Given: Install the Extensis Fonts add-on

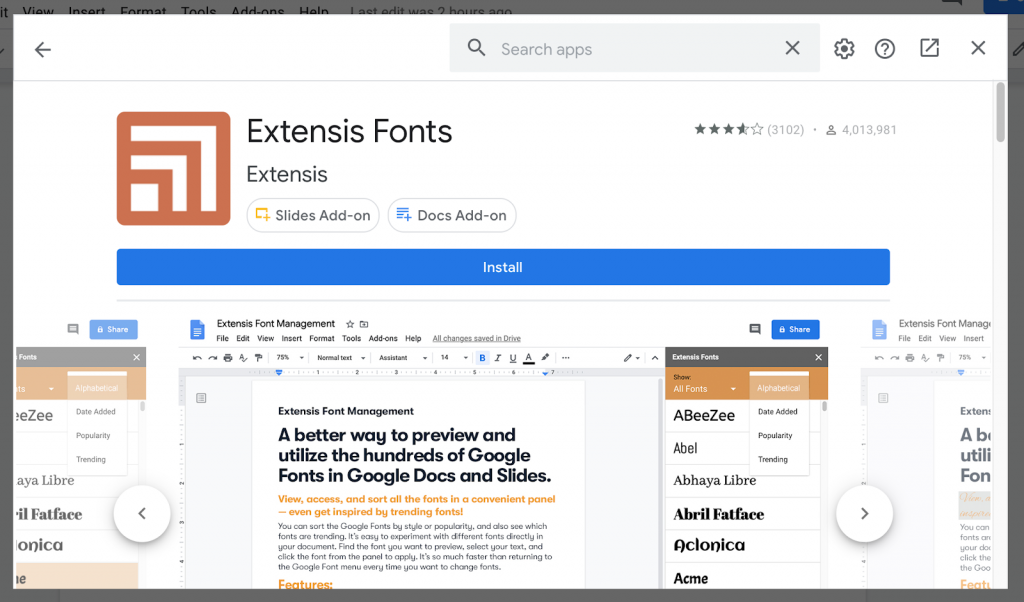Looking at the screenshot, I should 503,267.
